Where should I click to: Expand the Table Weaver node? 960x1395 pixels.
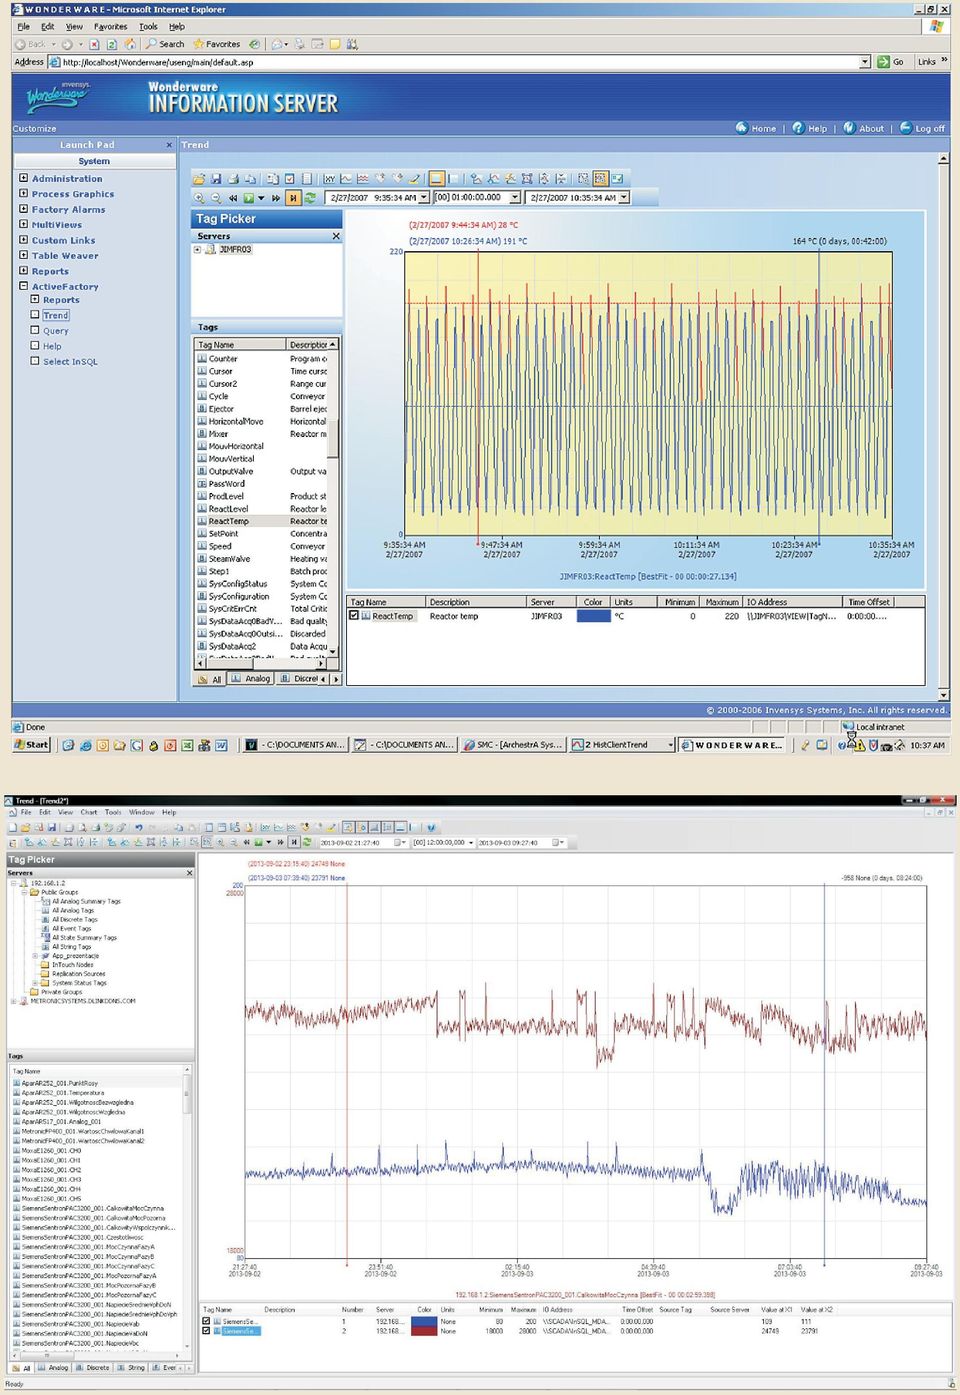click(23, 255)
